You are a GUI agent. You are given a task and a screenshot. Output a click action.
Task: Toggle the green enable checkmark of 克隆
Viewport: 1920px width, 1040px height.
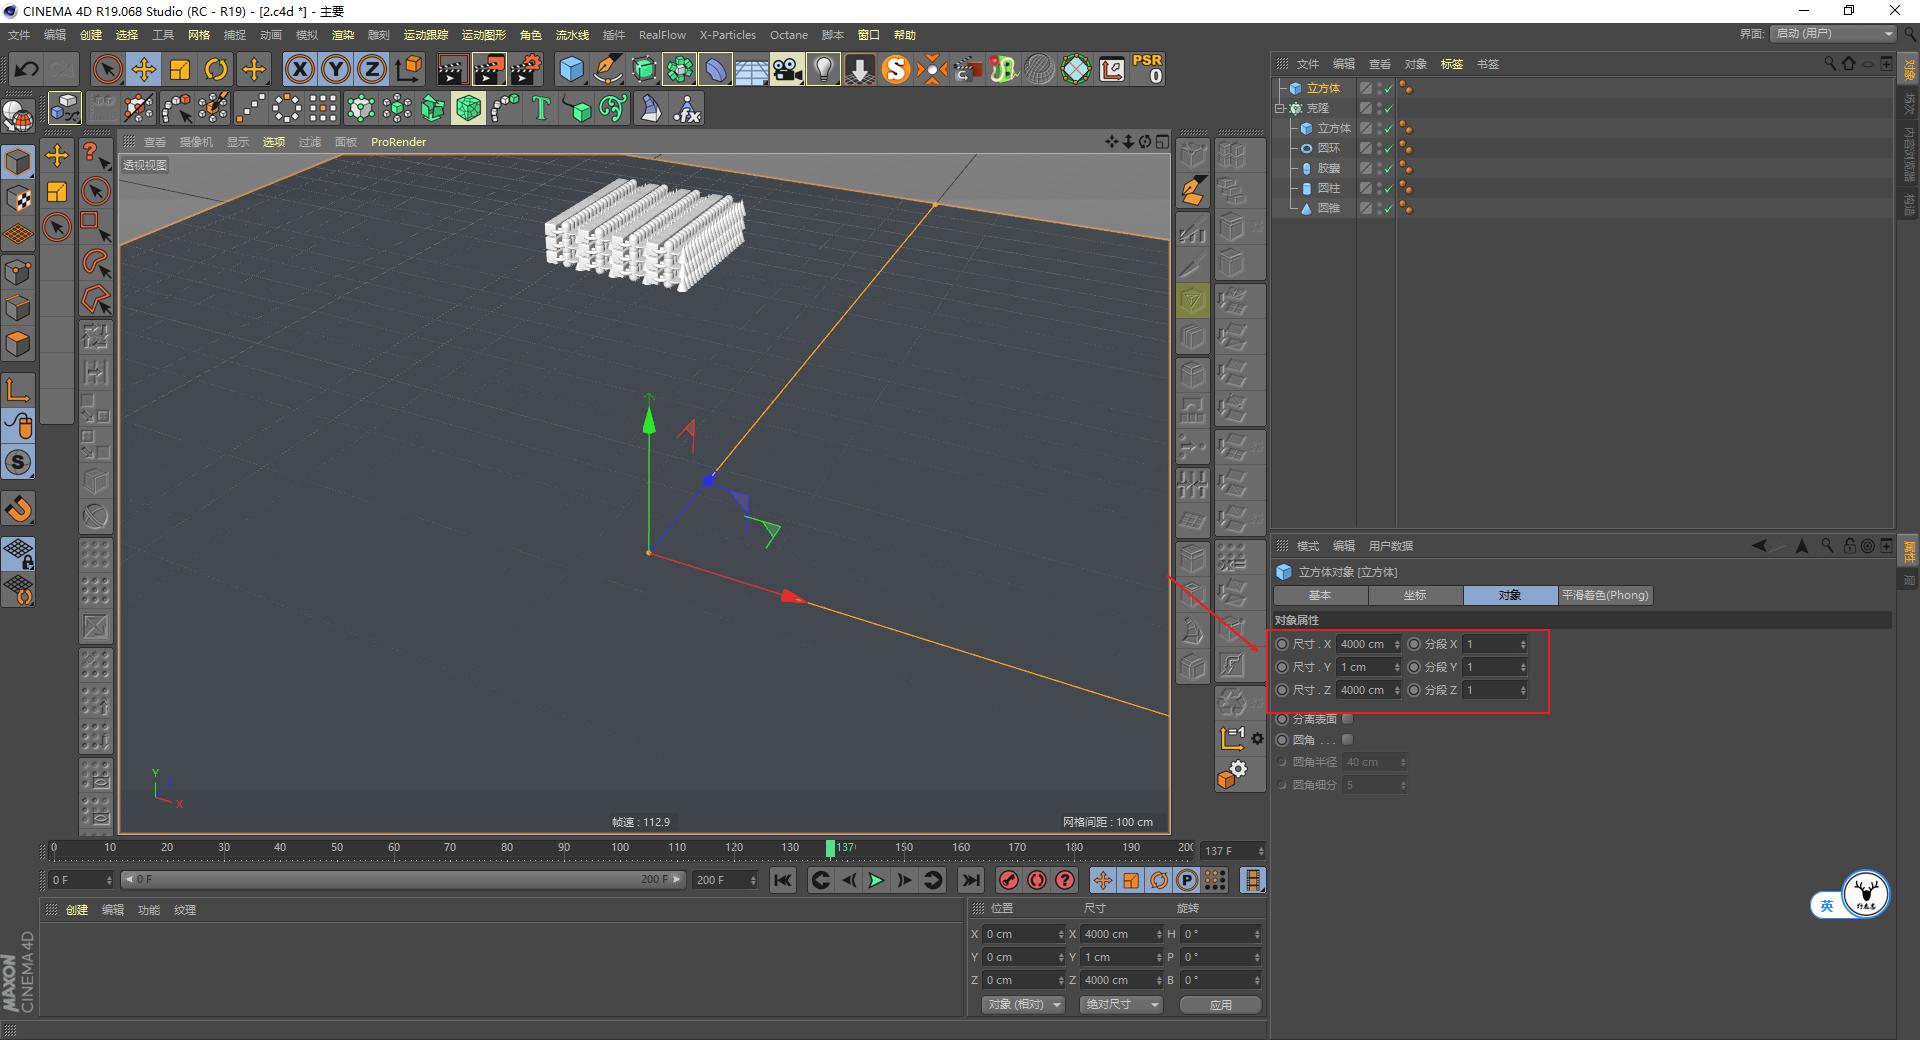pyautogui.click(x=1388, y=108)
